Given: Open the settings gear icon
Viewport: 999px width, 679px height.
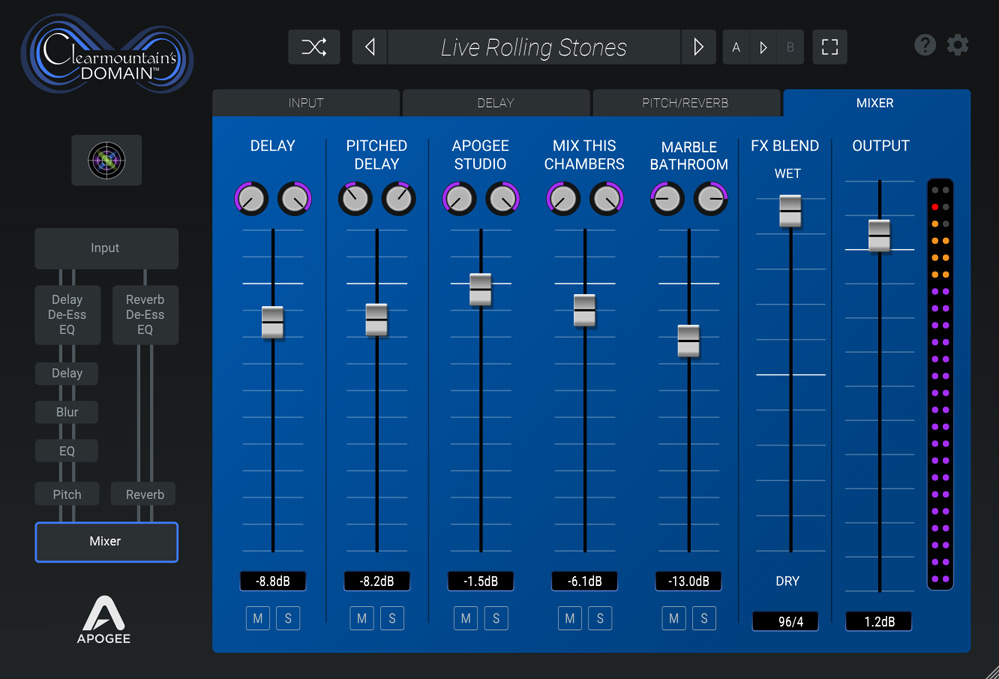Looking at the screenshot, I should (958, 45).
